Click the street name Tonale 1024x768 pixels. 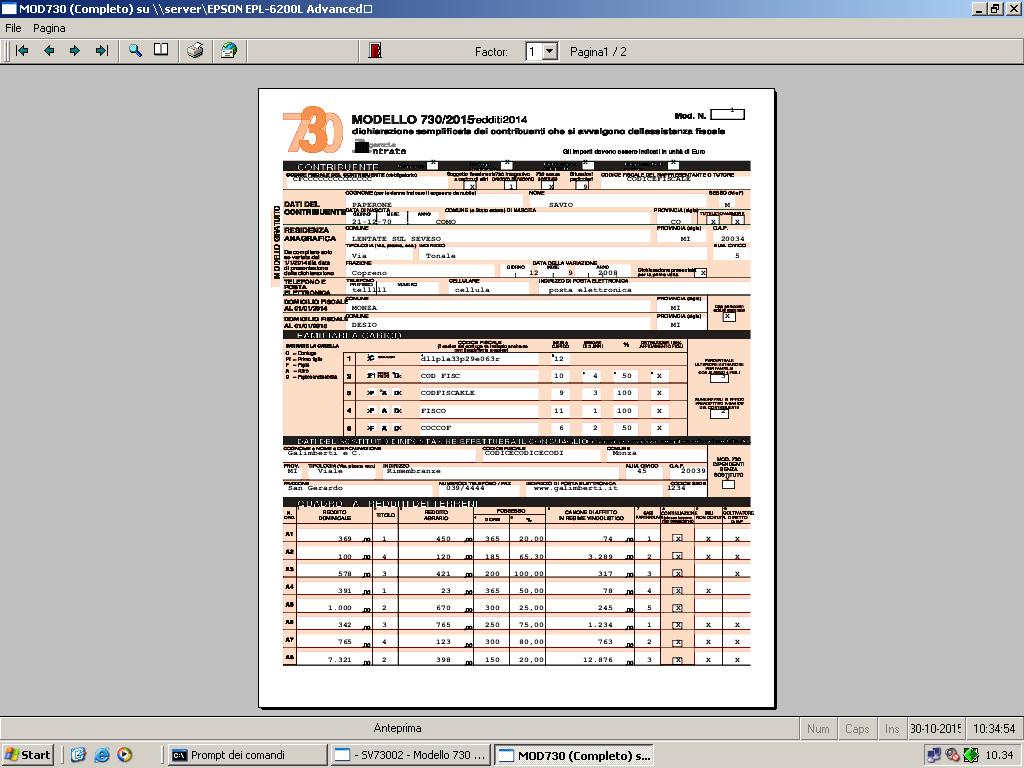tap(441, 255)
